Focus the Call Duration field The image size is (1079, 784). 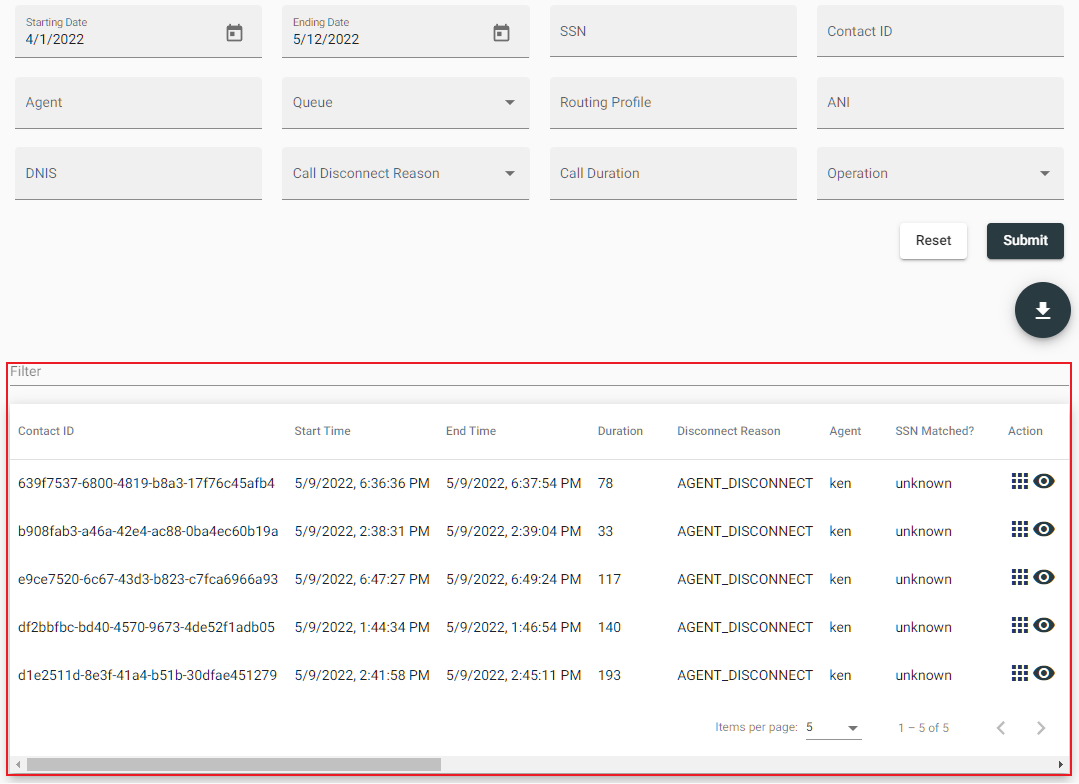click(673, 173)
